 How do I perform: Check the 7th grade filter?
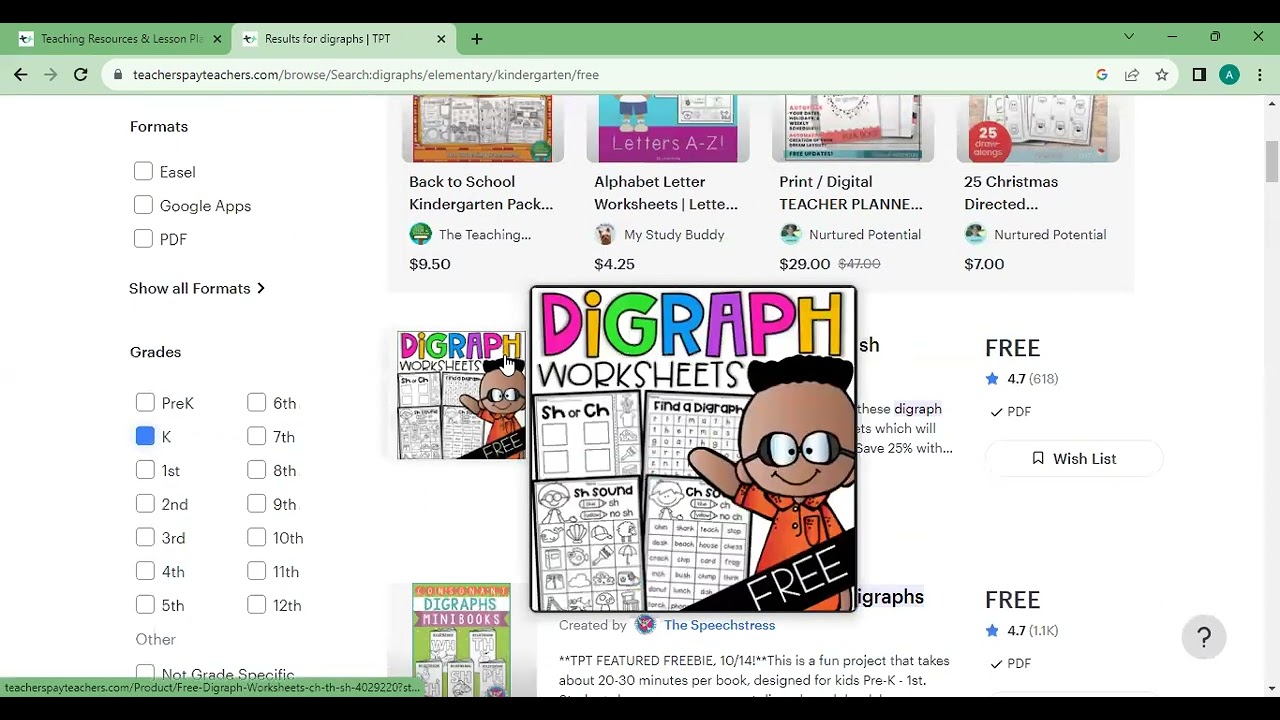pos(257,436)
